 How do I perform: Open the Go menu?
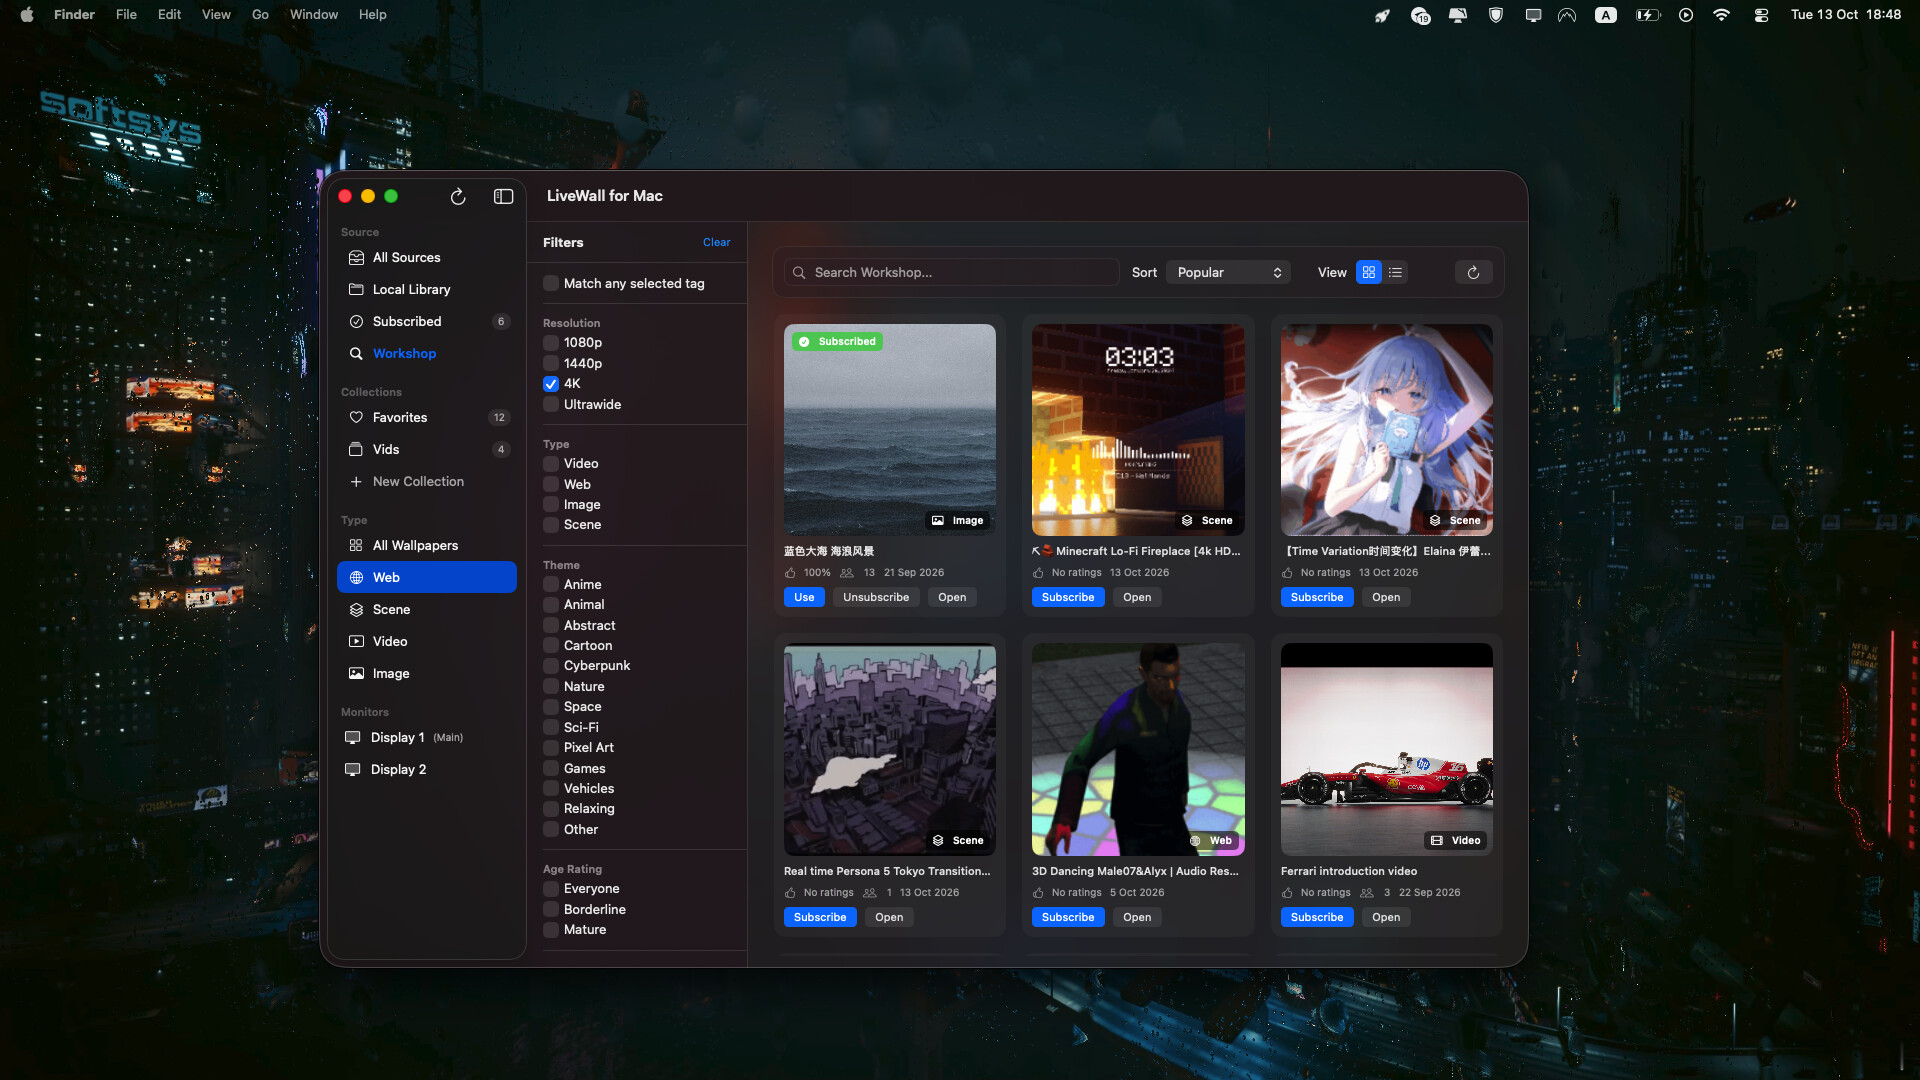pos(260,15)
